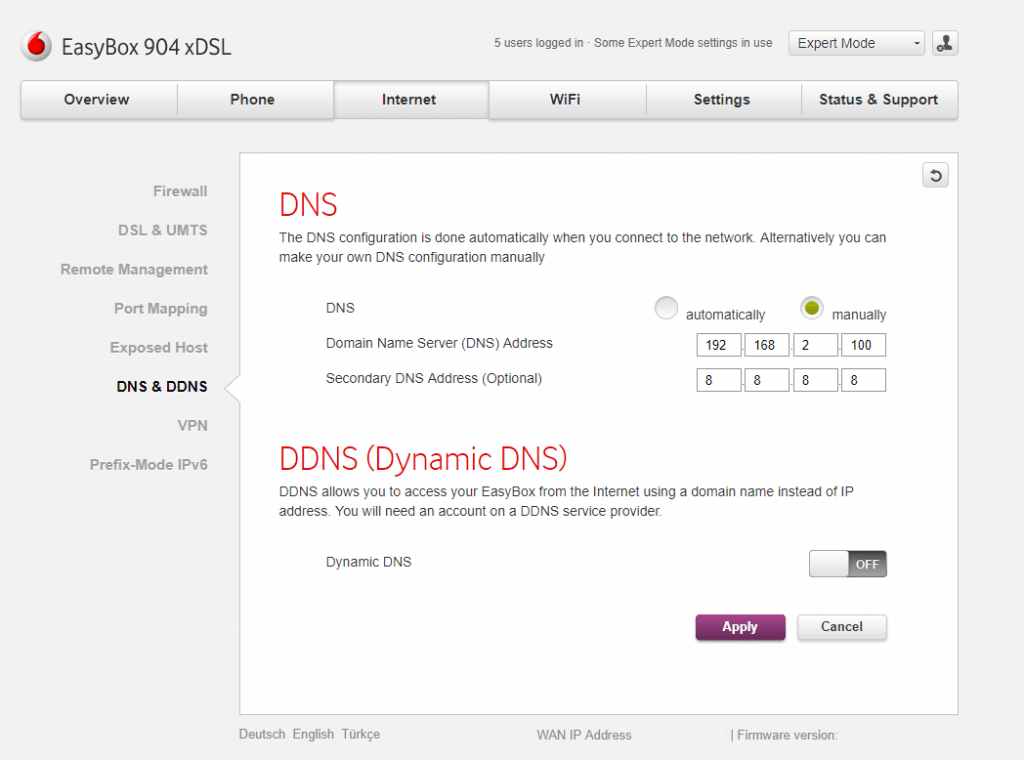Click the user account icon beside Expert Mode
Image resolution: width=1024 pixels, height=760 pixels.
(x=945, y=43)
